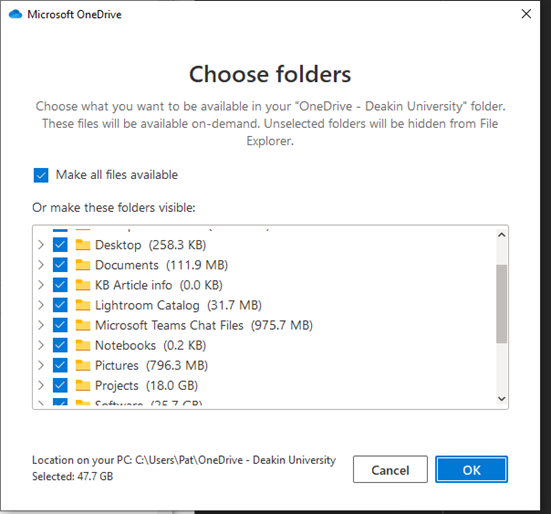Click the OneDrive cloud icon in title bar

[15, 14]
